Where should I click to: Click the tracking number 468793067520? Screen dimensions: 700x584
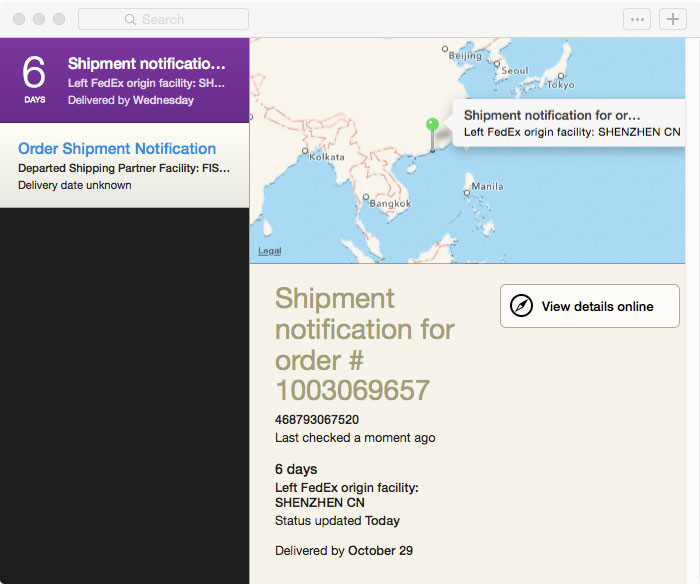317,420
